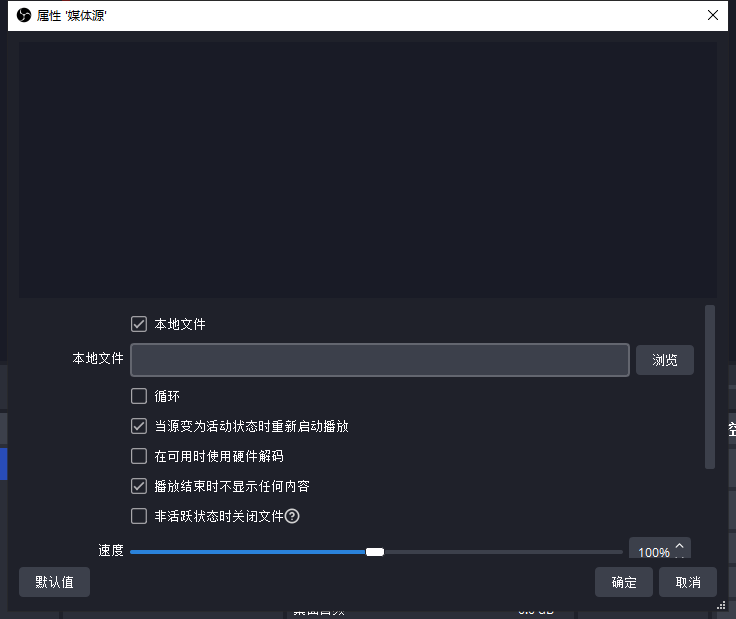Uncheck 播放结束时不显示任何内容 option
This screenshot has height=619, width=736.
pos(139,486)
